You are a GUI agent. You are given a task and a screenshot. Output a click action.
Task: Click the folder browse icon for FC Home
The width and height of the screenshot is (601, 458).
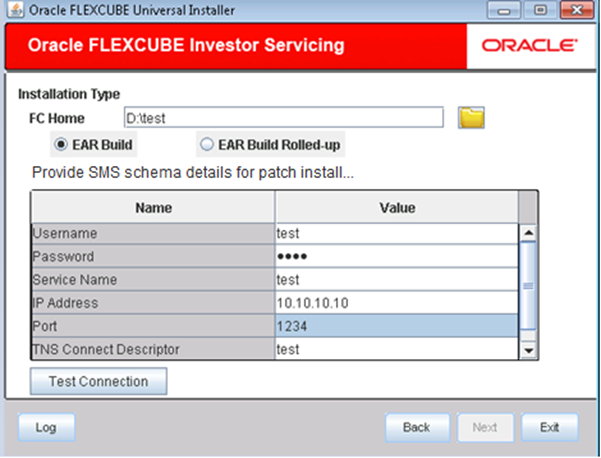(471, 118)
